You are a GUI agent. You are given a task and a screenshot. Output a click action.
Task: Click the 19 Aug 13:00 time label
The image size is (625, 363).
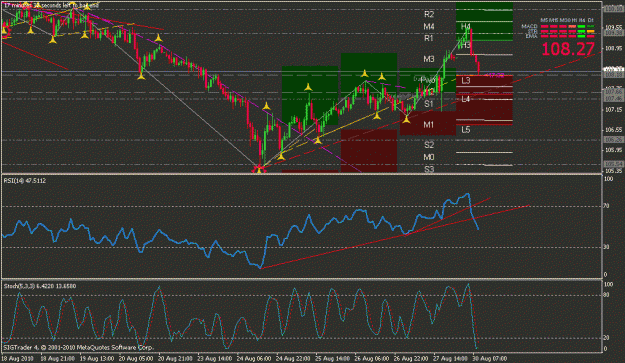coord(96,359)
